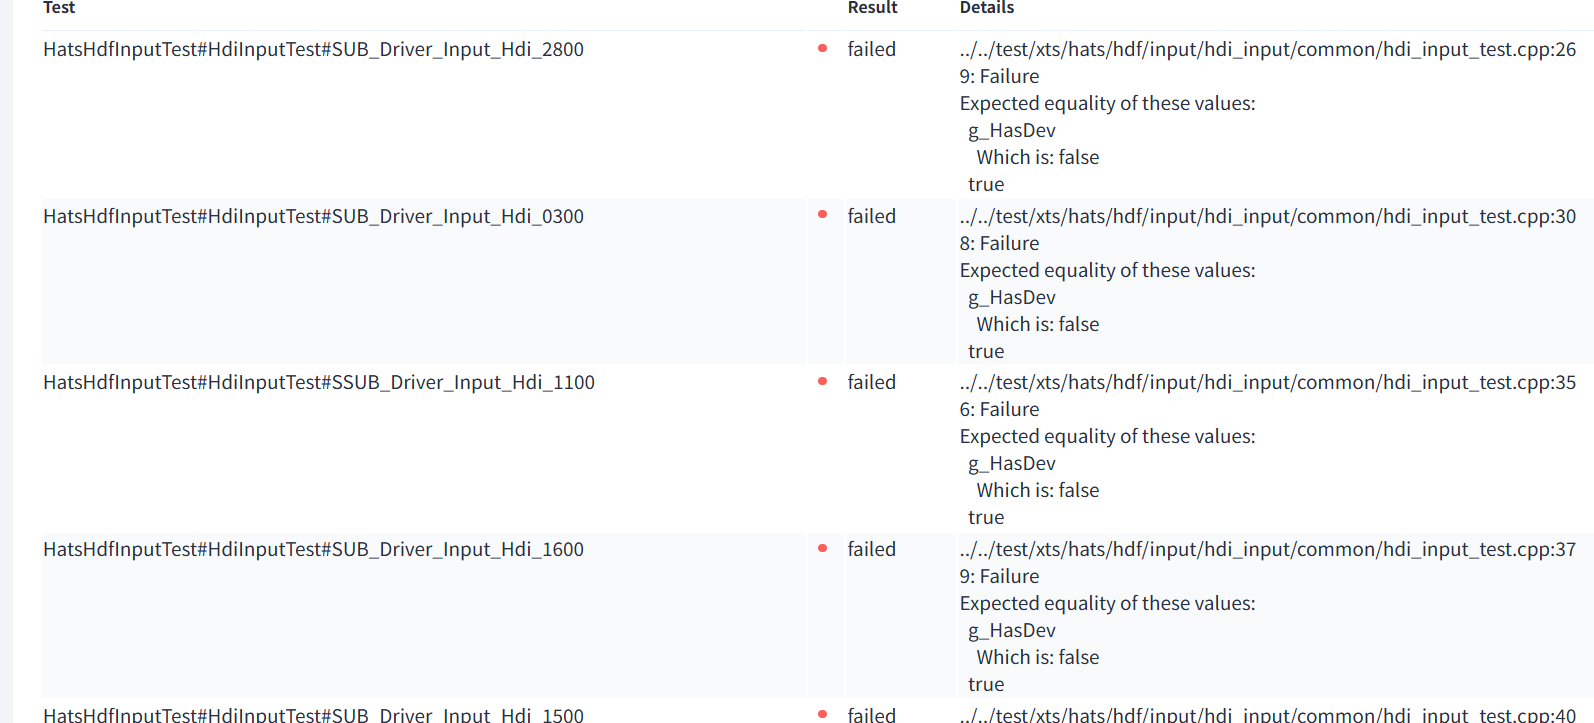Click red status dot for Hdi_1500 row
1594x723 pixels.
[822, 713]
